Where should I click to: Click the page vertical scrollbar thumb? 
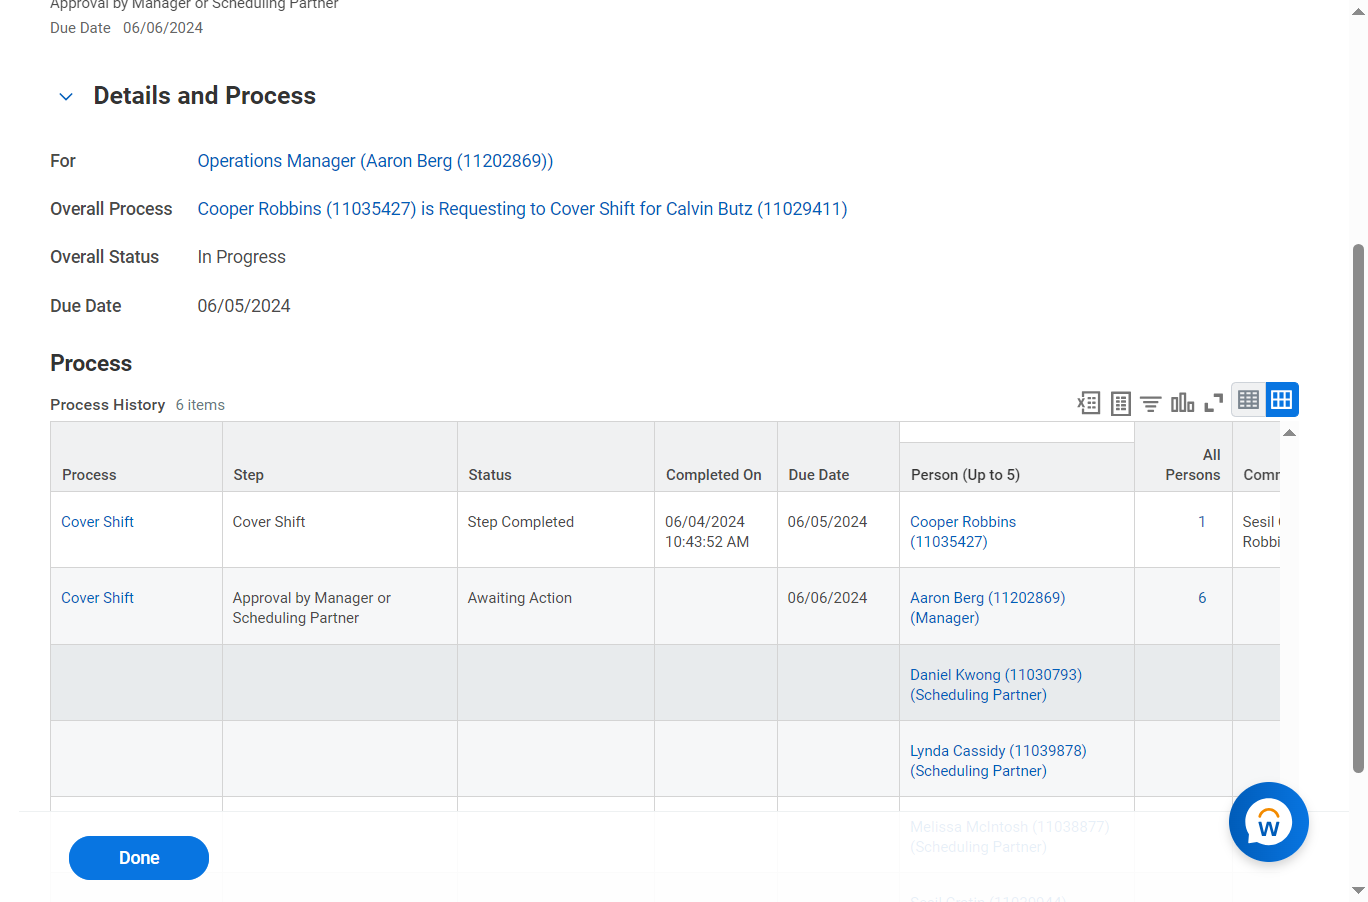(x=1358, y=508)
